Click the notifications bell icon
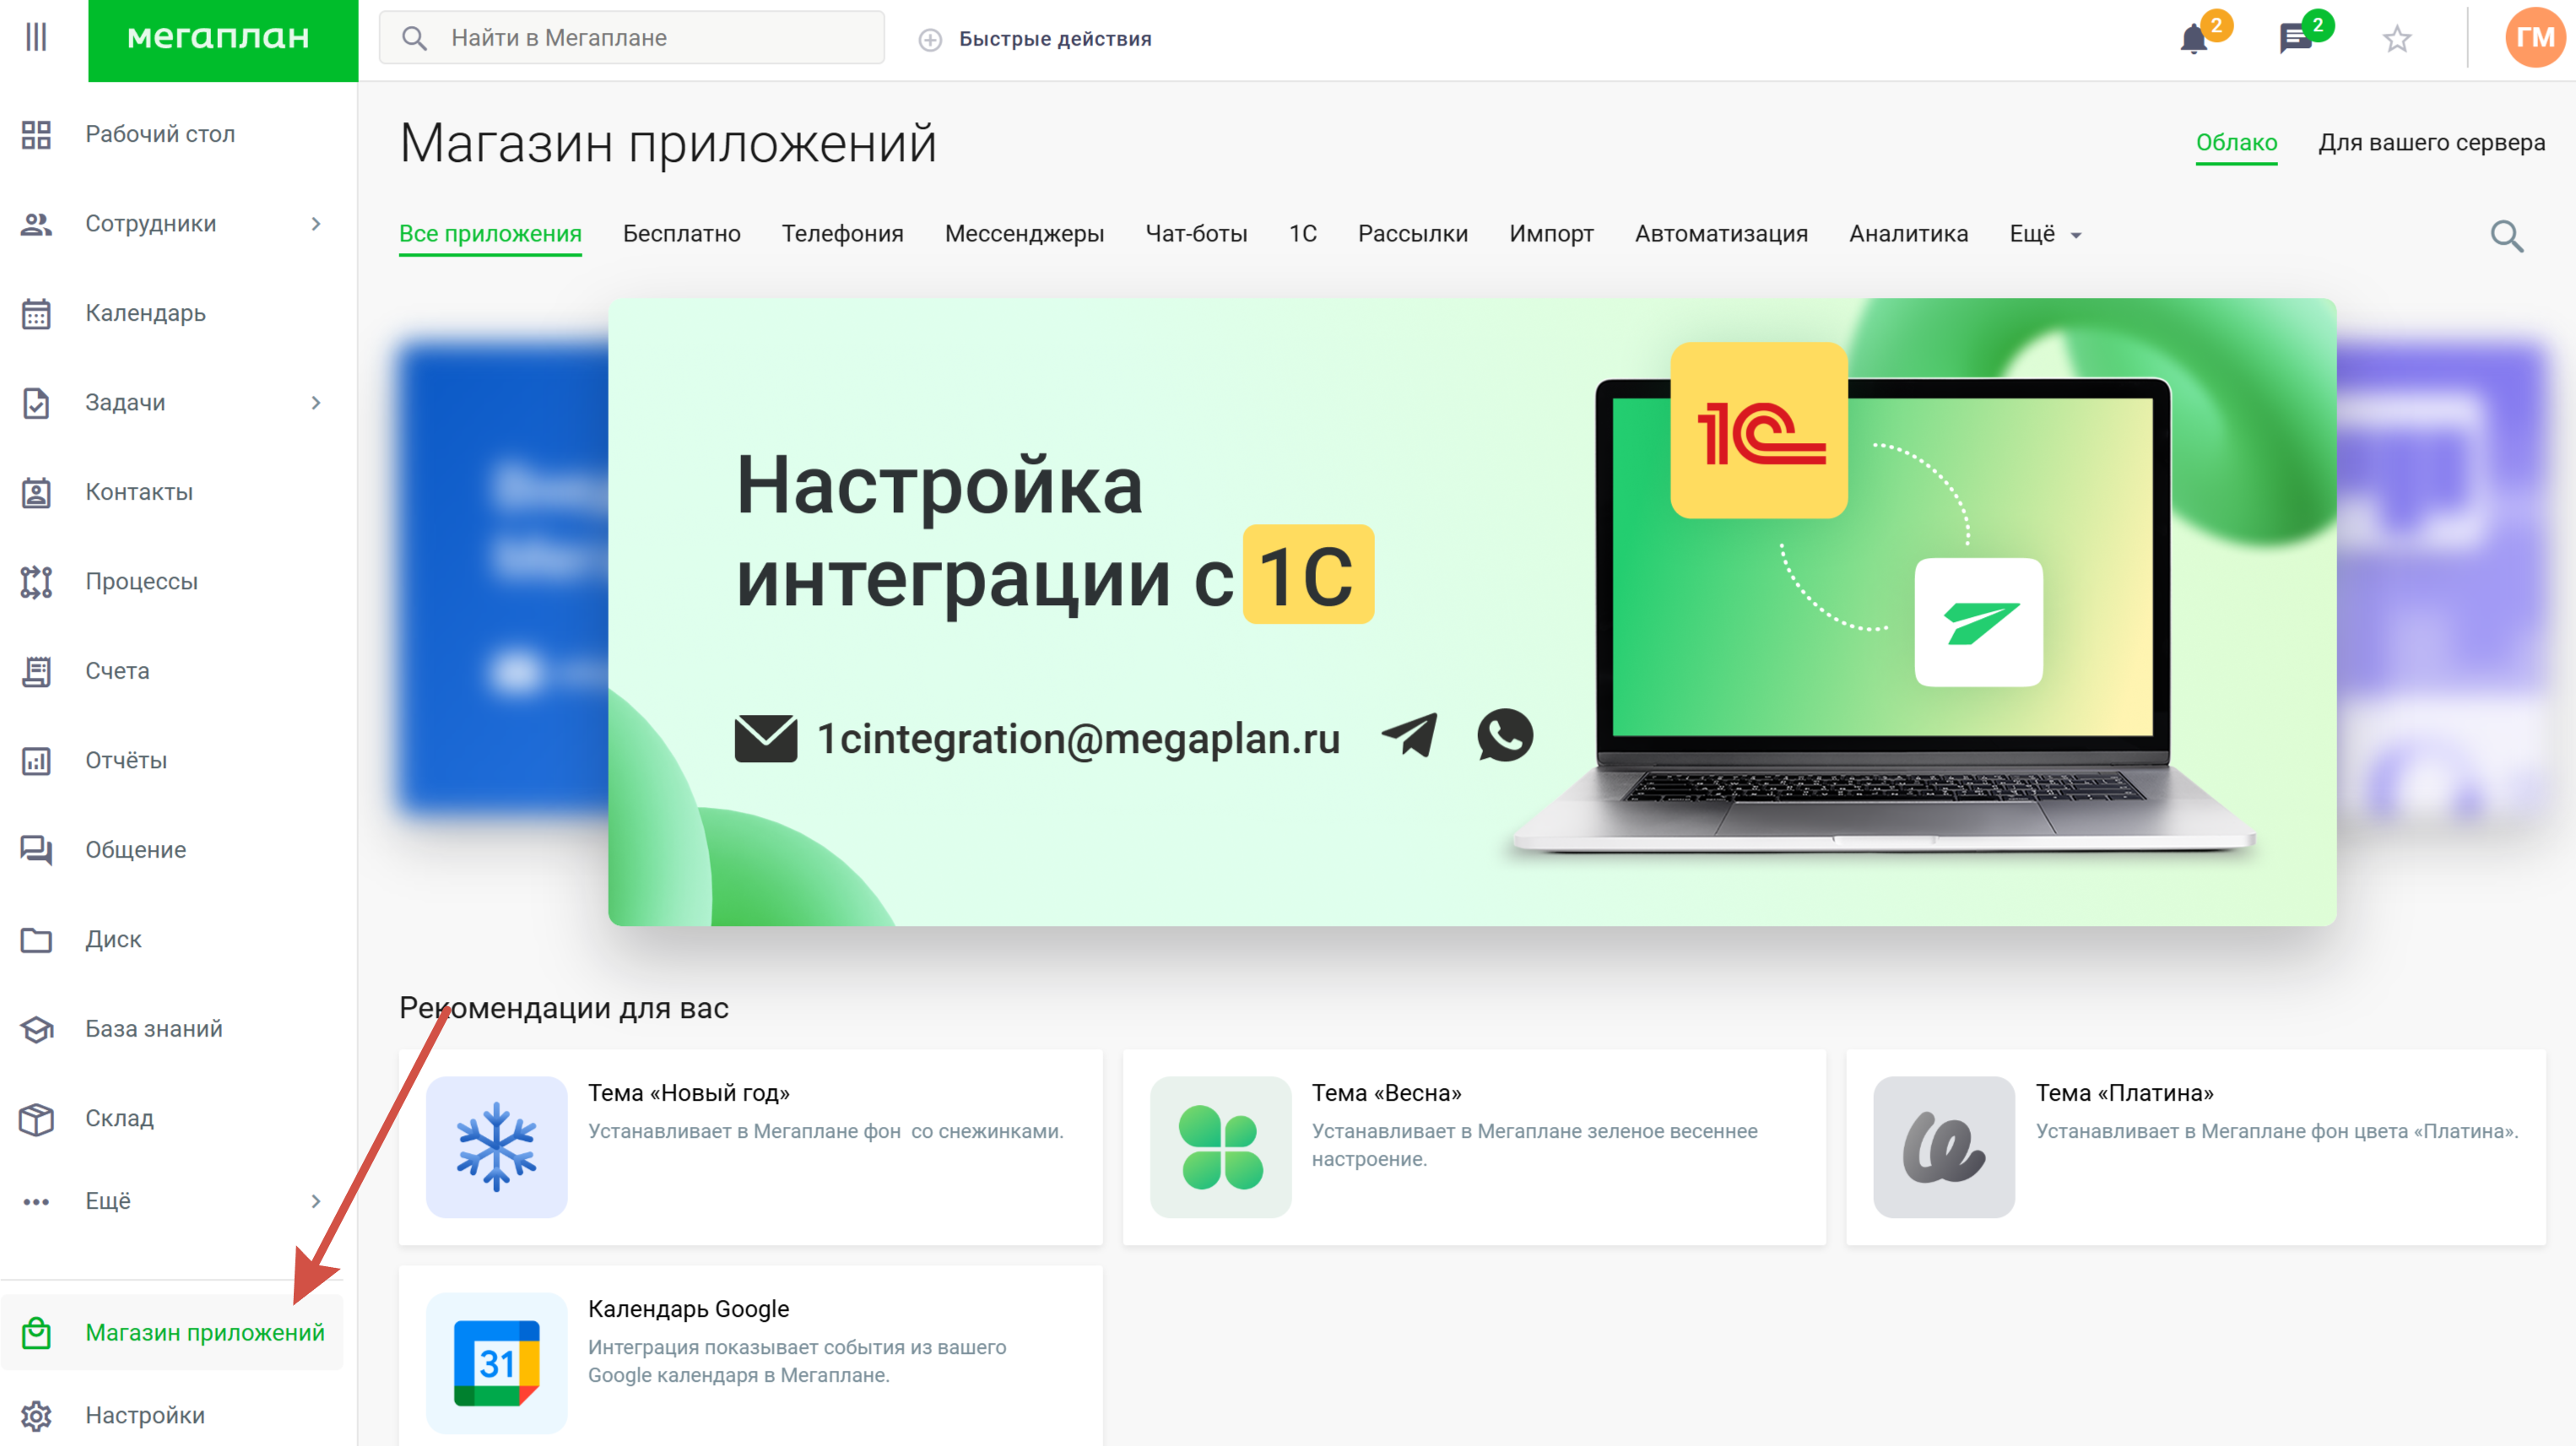 tap(2193, 40)
